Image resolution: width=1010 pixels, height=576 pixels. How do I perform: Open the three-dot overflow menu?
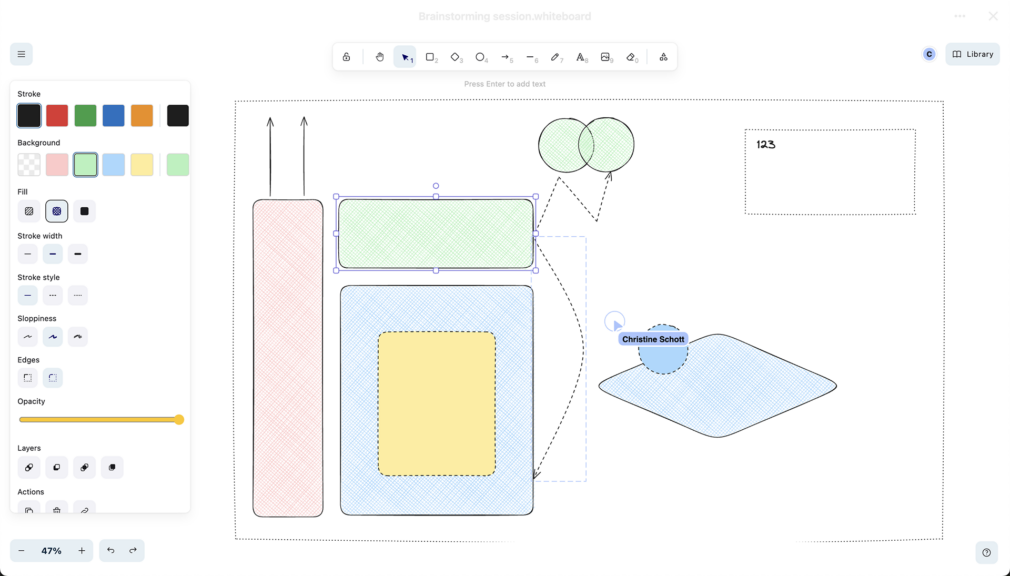[960, 15]
